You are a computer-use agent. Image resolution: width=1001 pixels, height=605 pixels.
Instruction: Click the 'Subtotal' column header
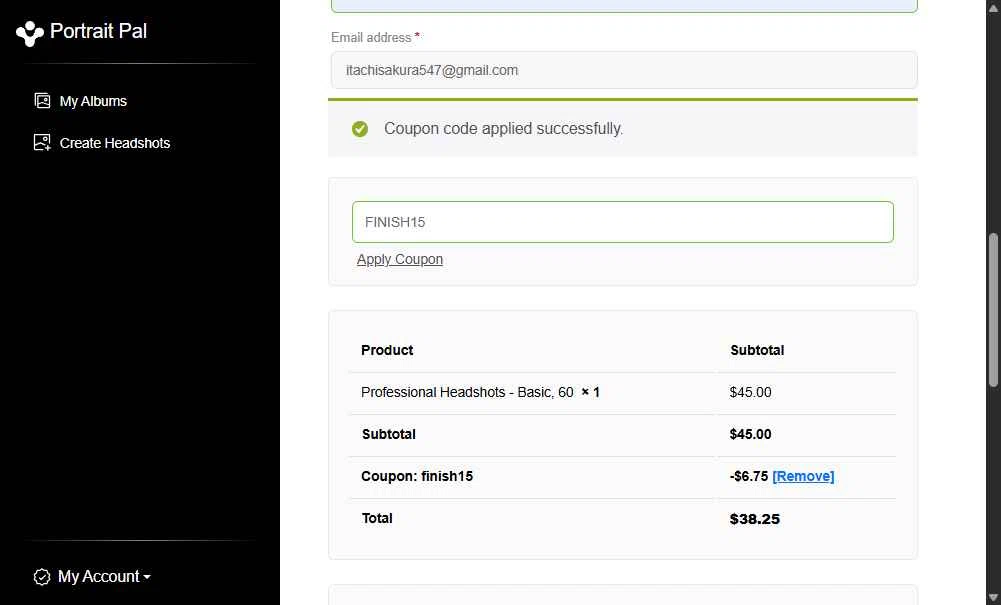(757, 350)
